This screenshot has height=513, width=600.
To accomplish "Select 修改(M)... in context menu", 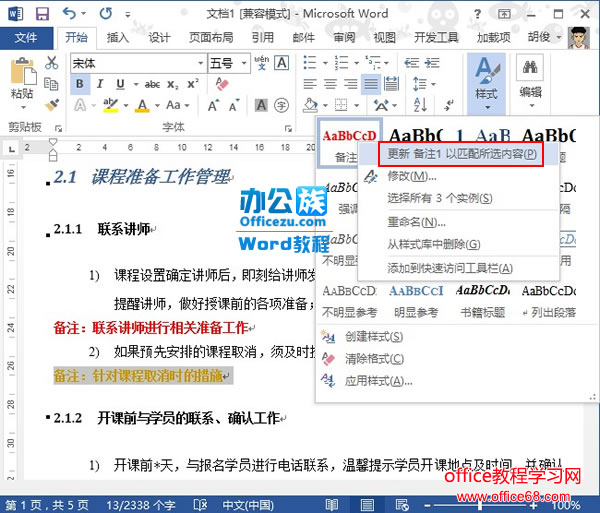I will tap(412, 176).
